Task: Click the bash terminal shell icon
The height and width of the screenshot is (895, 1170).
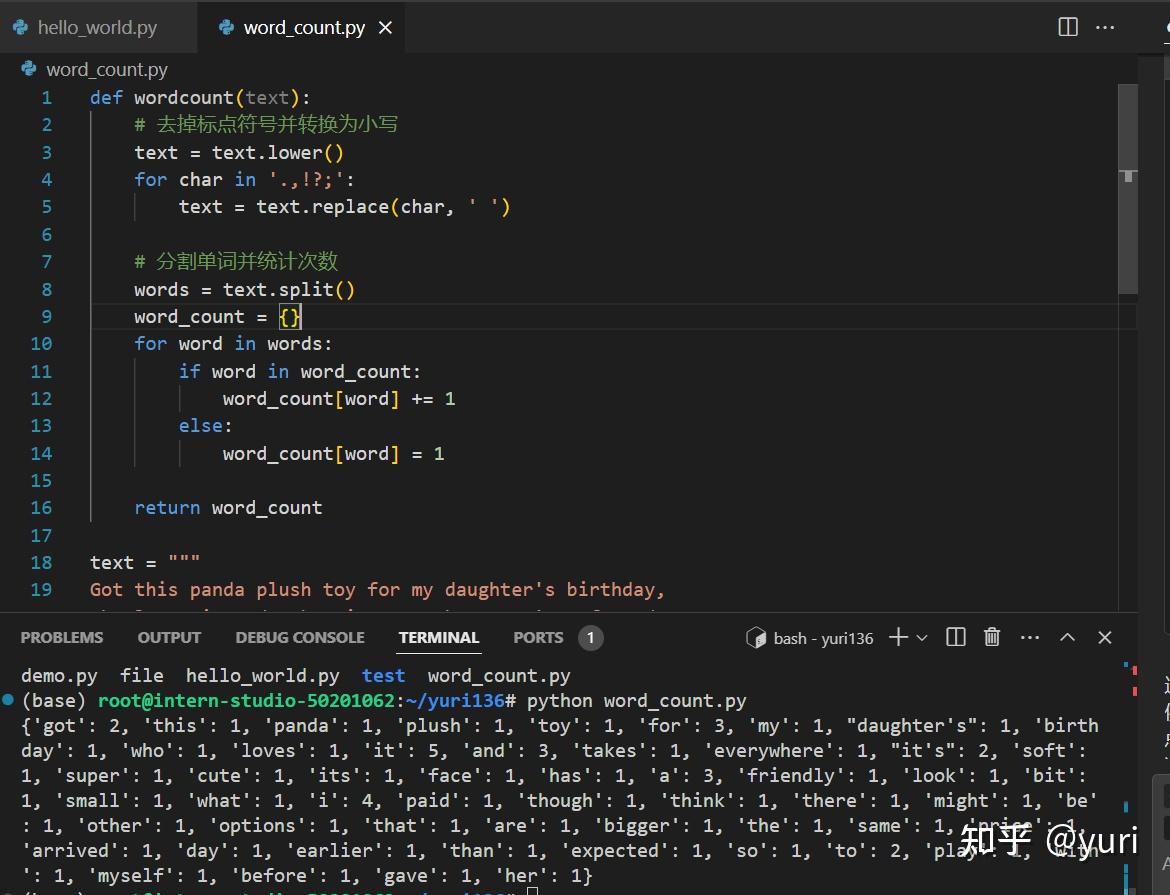Action: pos(756,638)
